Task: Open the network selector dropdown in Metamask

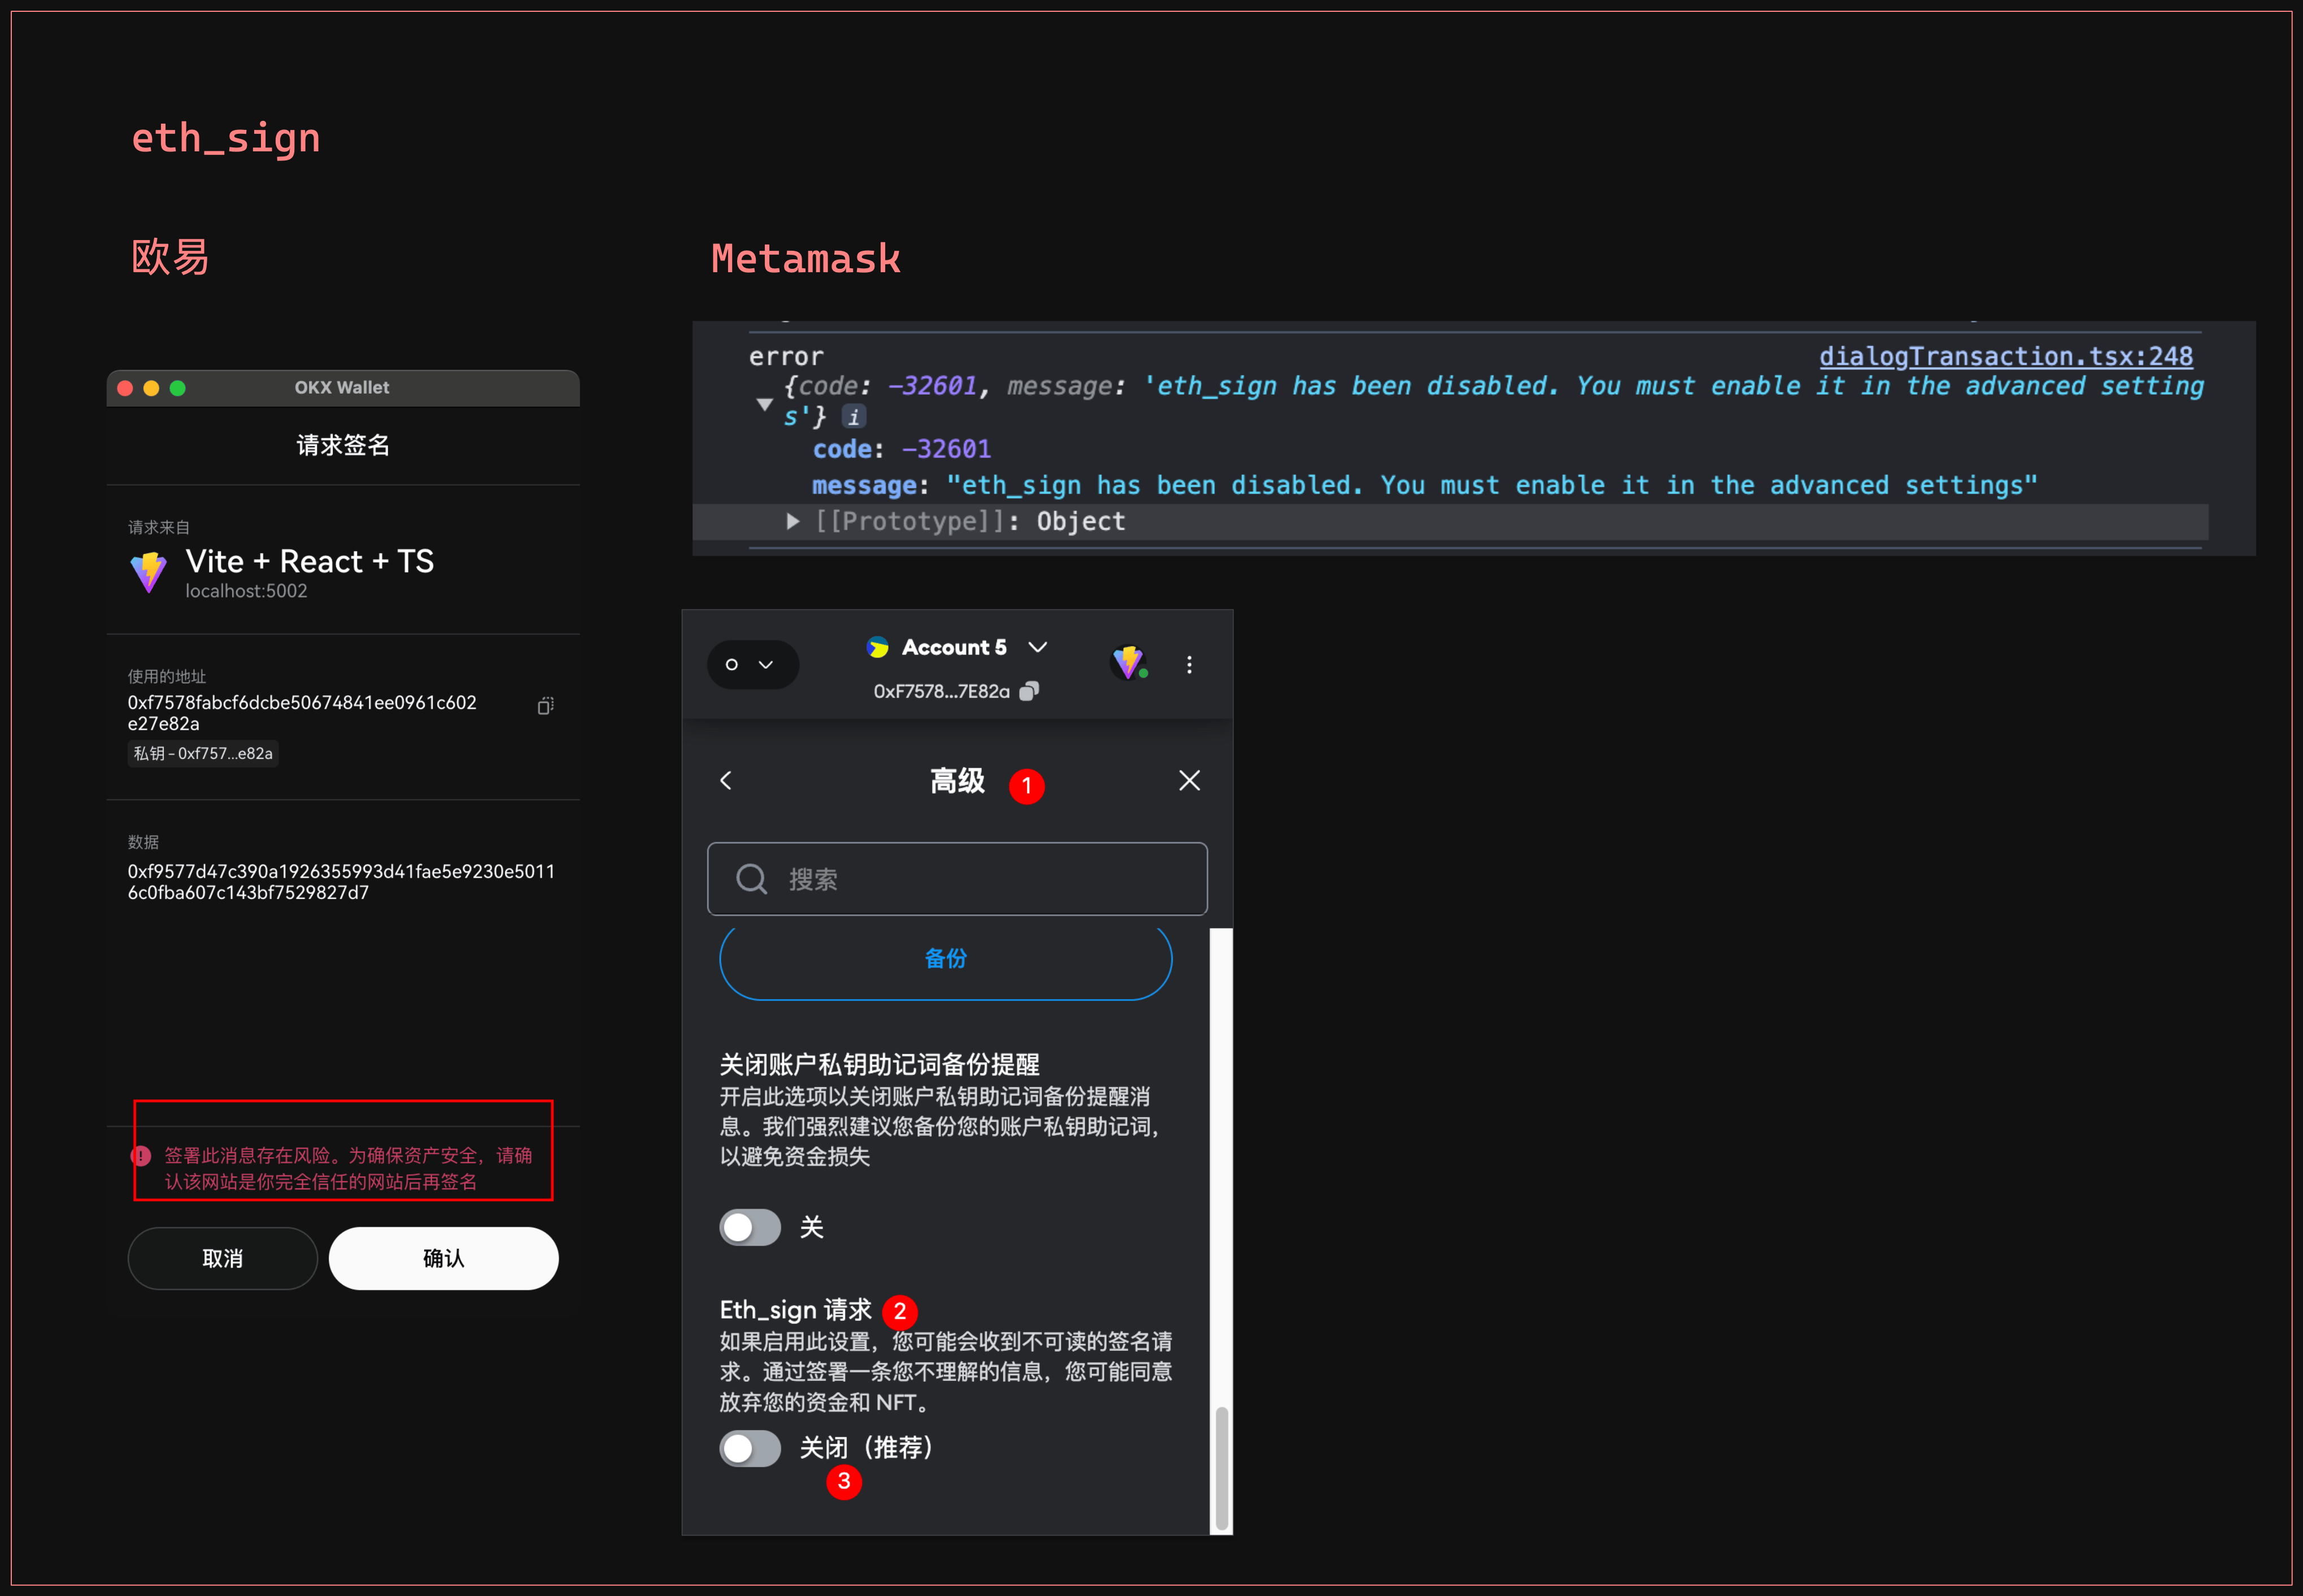Action: point(752,665)
